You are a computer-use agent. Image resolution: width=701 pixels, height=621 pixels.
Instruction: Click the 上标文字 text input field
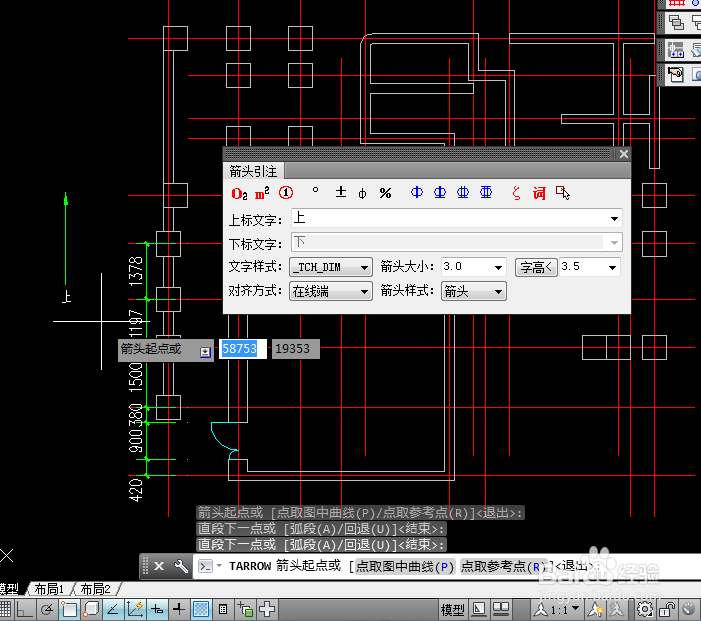click(449, 219)
